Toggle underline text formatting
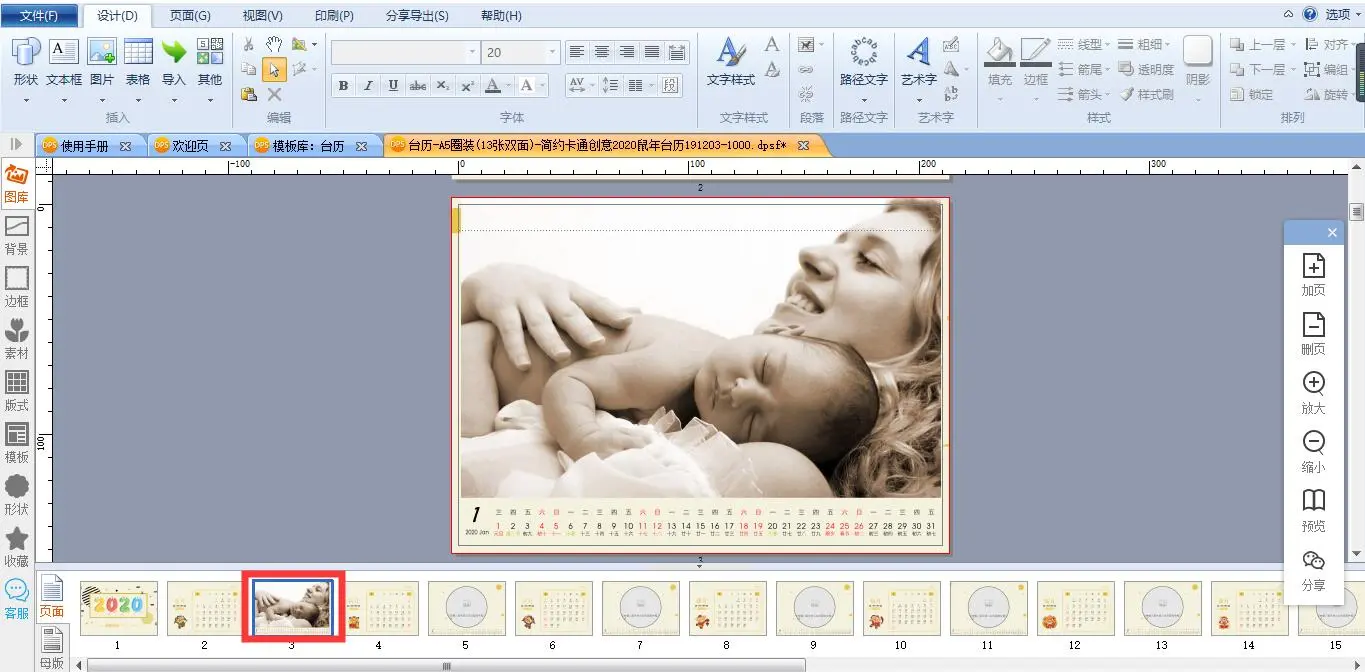1365x672 pixels. 393,86
